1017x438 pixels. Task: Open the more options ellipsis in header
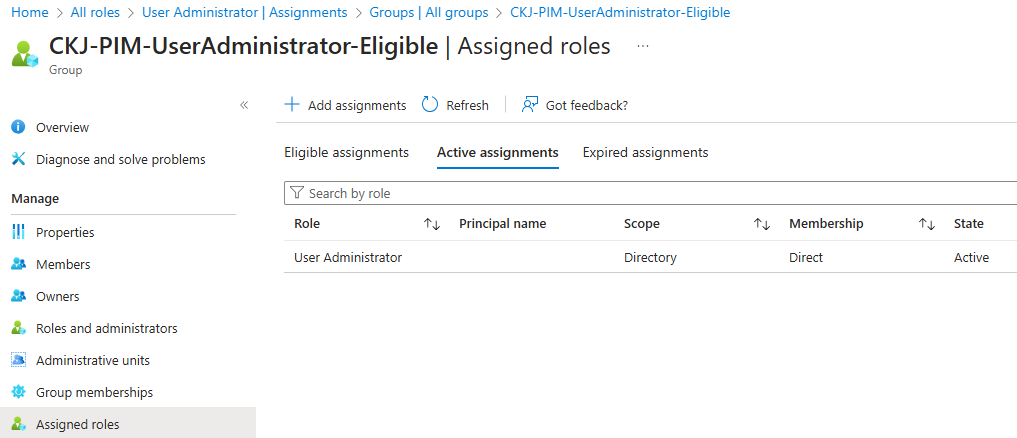[643, 46]
